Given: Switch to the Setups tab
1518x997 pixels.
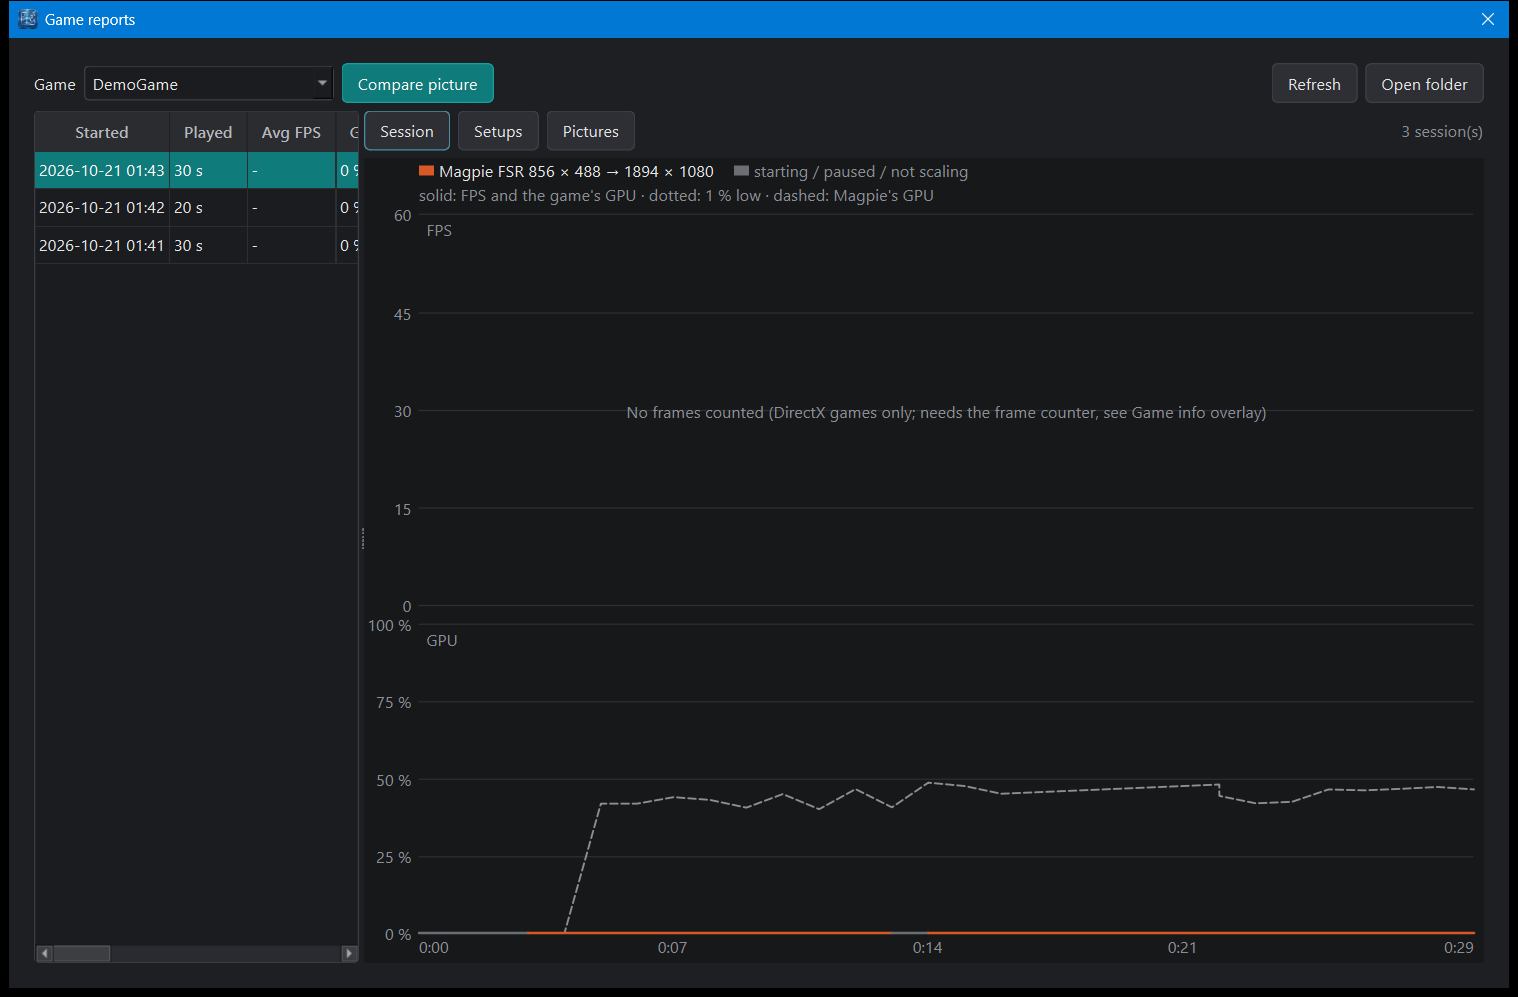Looking at the screenshot, I should tap(498, 131).
